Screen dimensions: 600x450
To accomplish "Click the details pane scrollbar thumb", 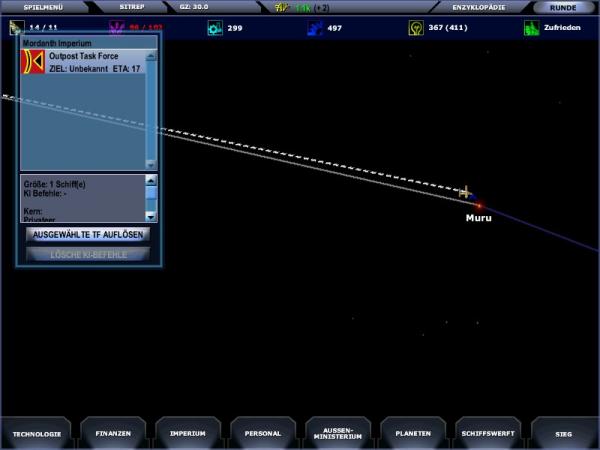I will pos(151,192).
